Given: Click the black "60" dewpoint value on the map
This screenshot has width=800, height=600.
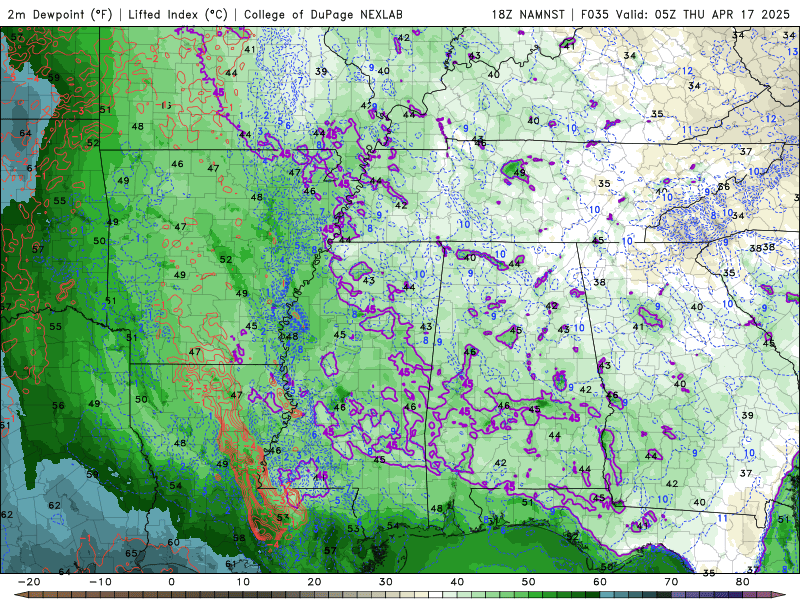Looking at the screenshot, I should click(x=173, y=542).
